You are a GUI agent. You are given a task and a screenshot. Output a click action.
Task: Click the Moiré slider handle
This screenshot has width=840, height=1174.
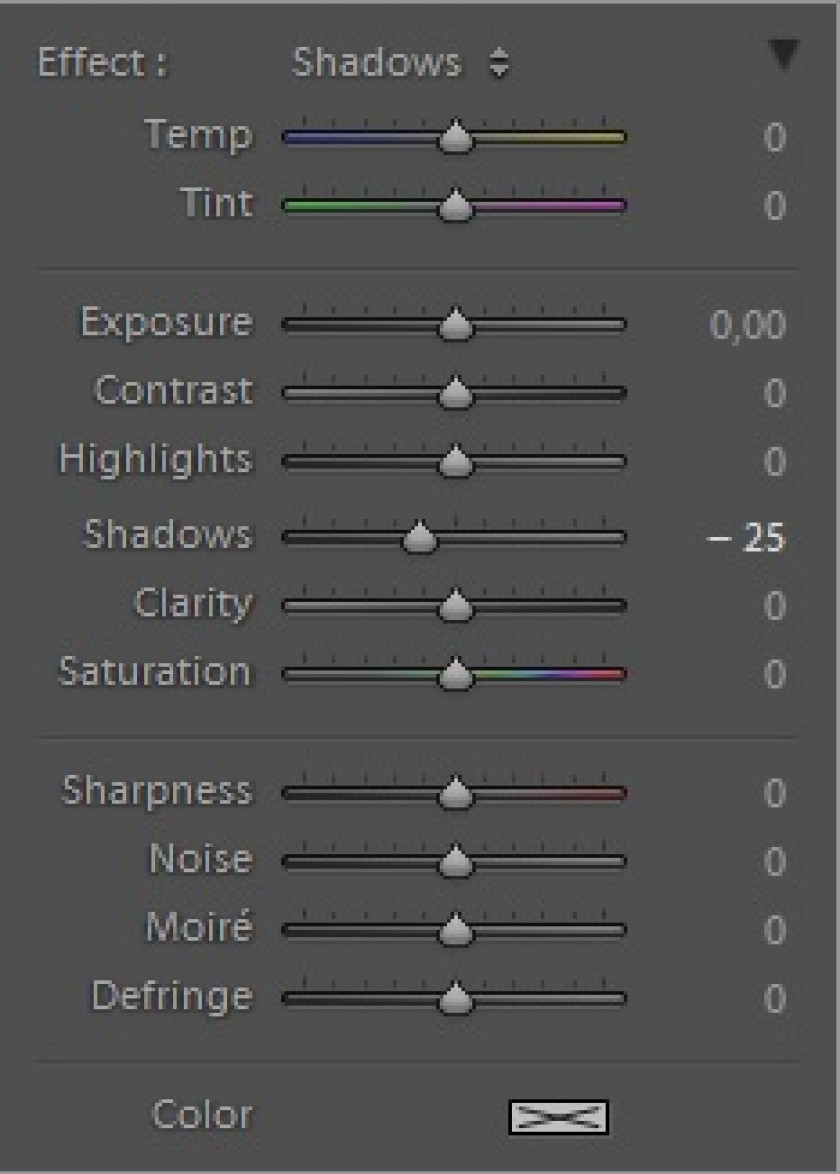(455, 930)
